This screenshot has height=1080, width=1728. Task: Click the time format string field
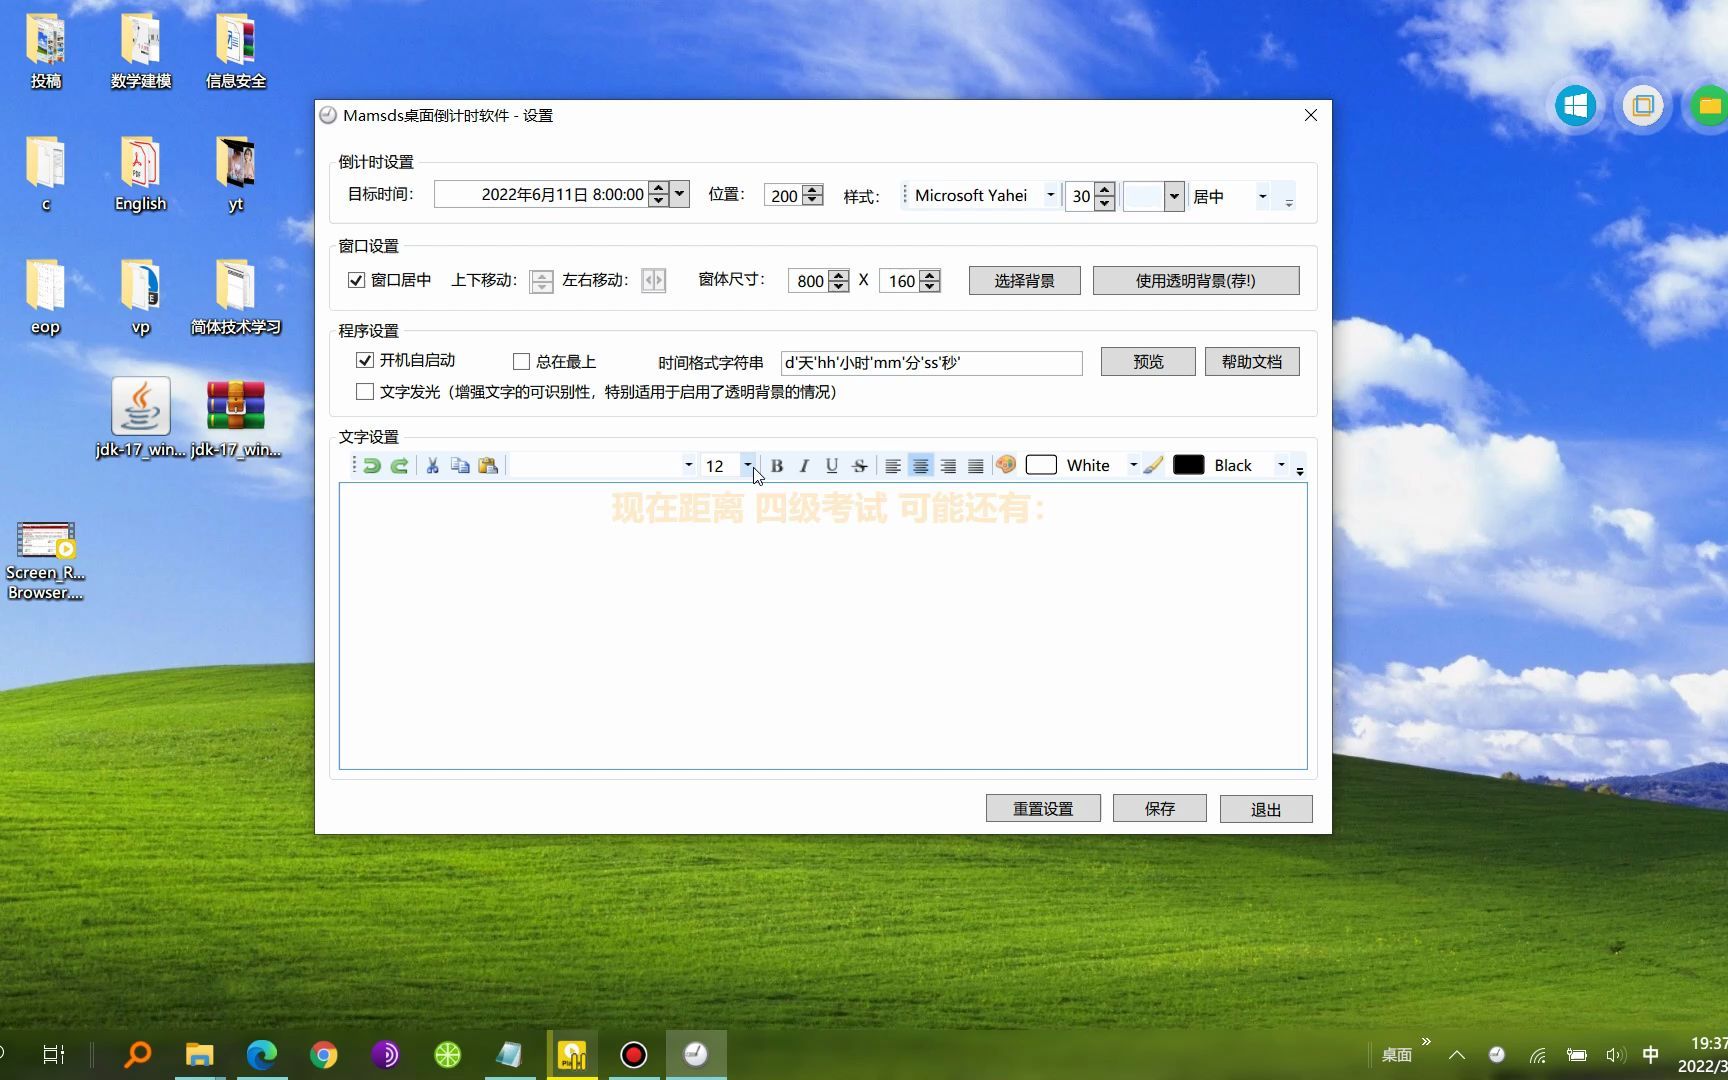coord(931,363)
